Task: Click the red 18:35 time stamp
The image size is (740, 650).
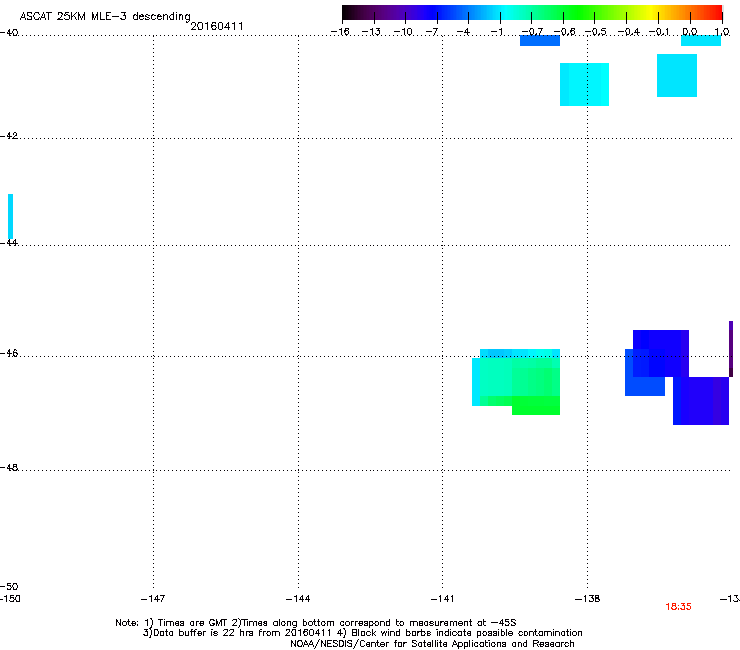Action: (x=678, y=607)
